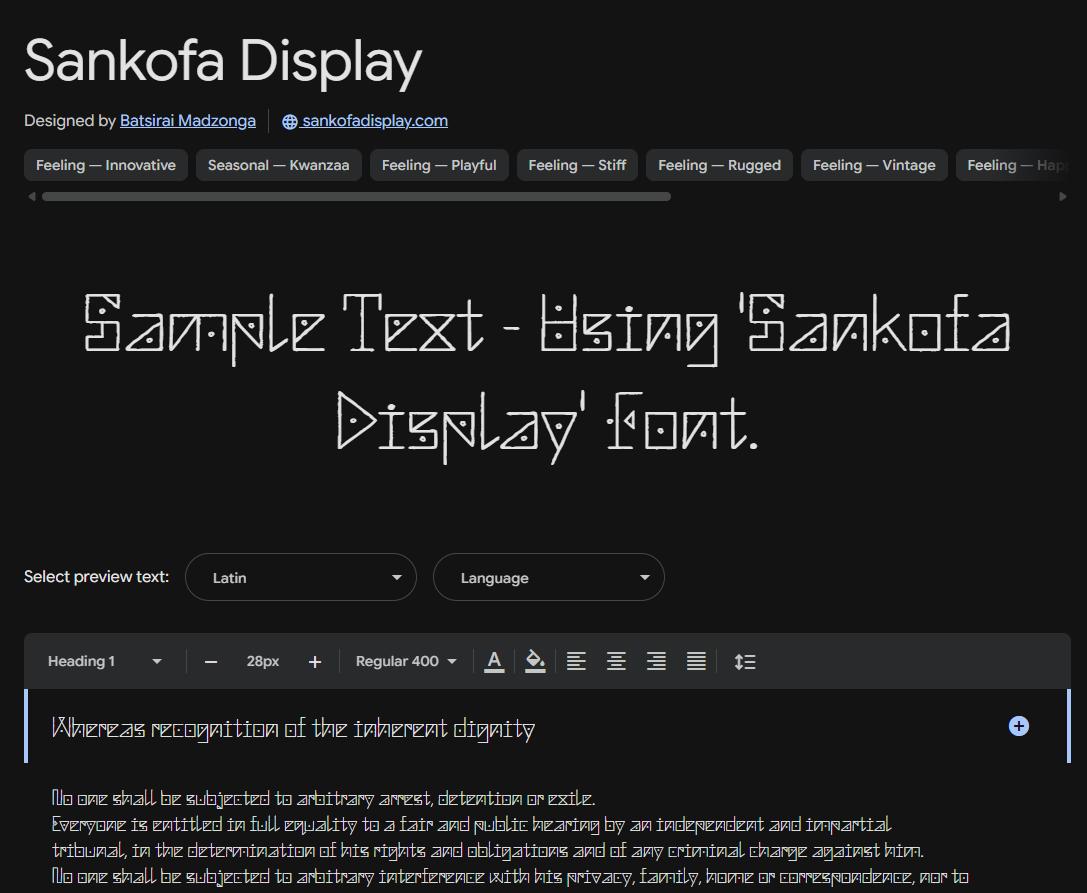Viewport: 1087px width, 893px height.
Task: Click the blue plus icon on the heading row
Action: pos(1018,726)
